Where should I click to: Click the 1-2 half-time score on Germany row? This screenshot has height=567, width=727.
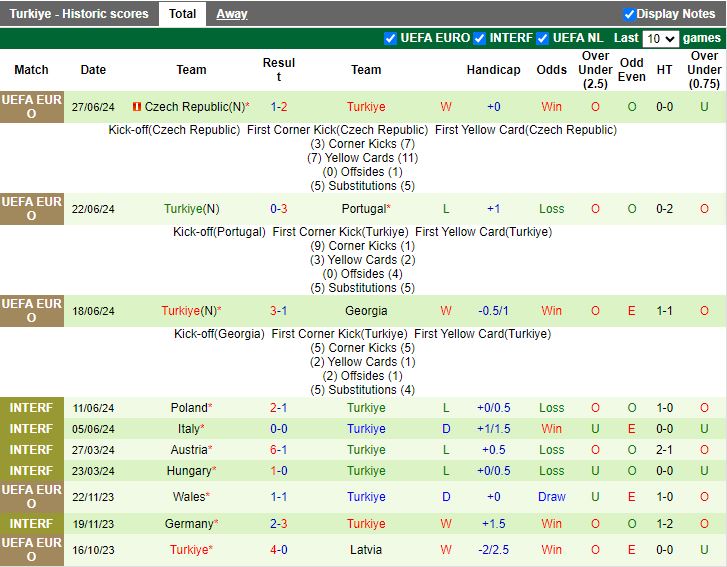664,523
